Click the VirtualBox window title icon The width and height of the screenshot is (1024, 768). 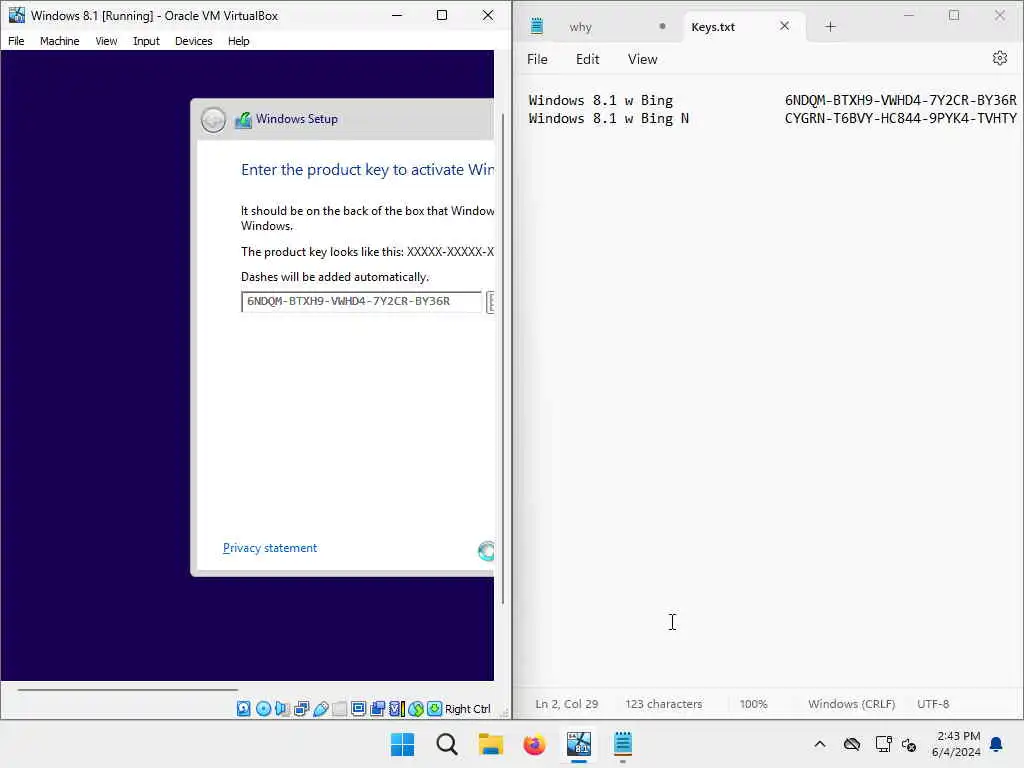16,15
